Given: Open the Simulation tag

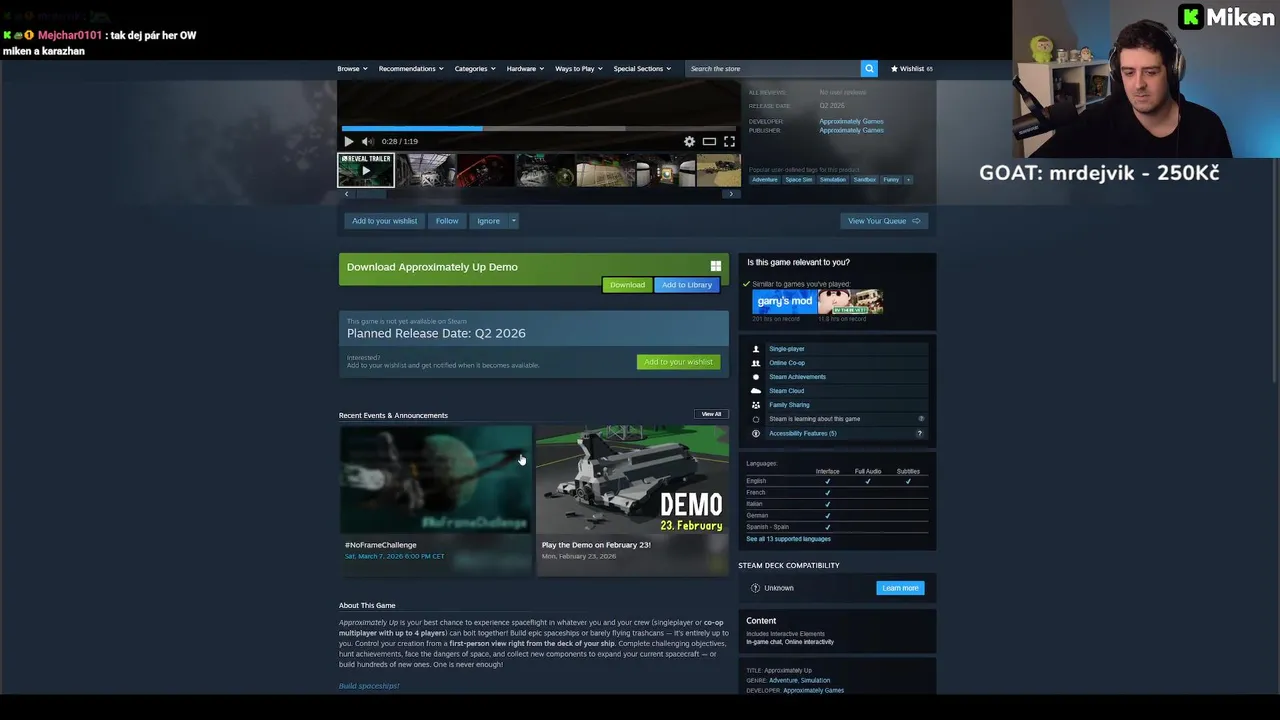Looking at the screenshot, I should 832,180.
